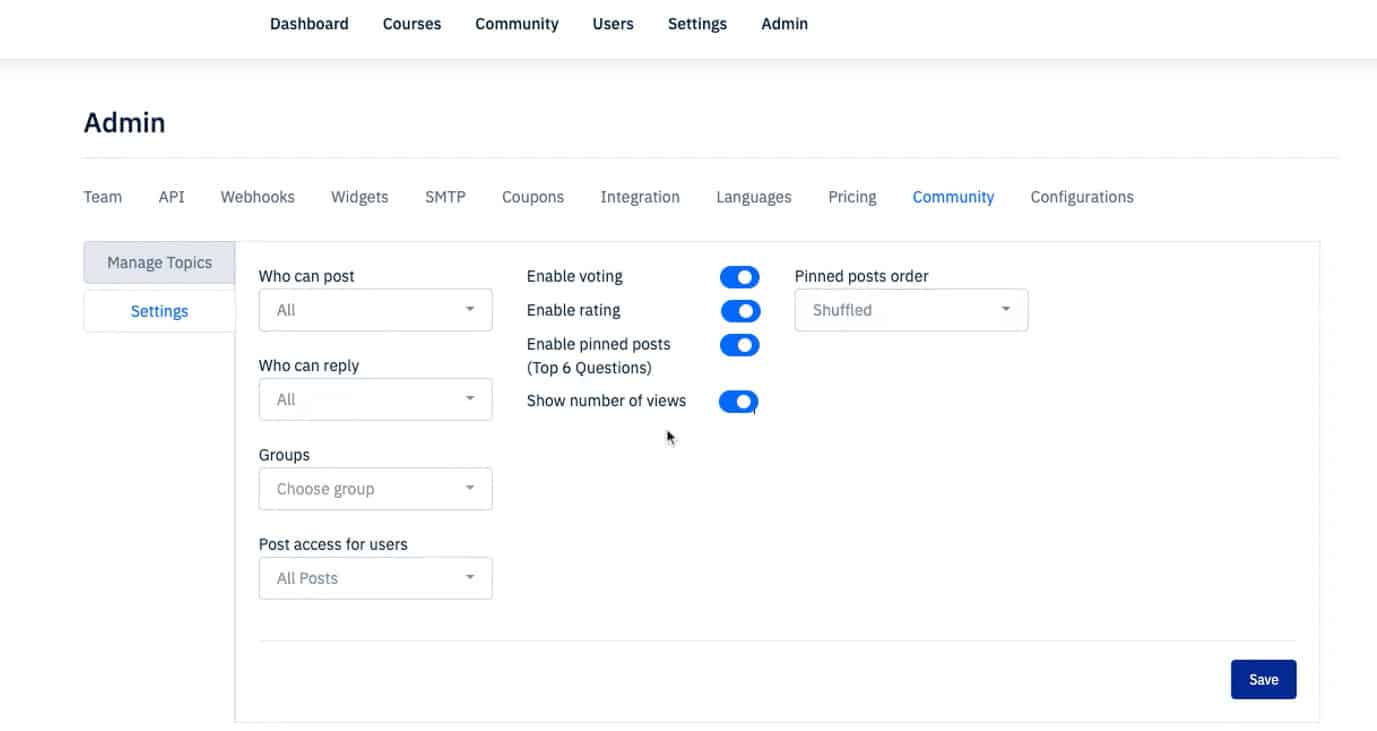Viewport: 1377px width, 731px height.
Task: Navigate to Courses in top menu
Action: point(411,24)
